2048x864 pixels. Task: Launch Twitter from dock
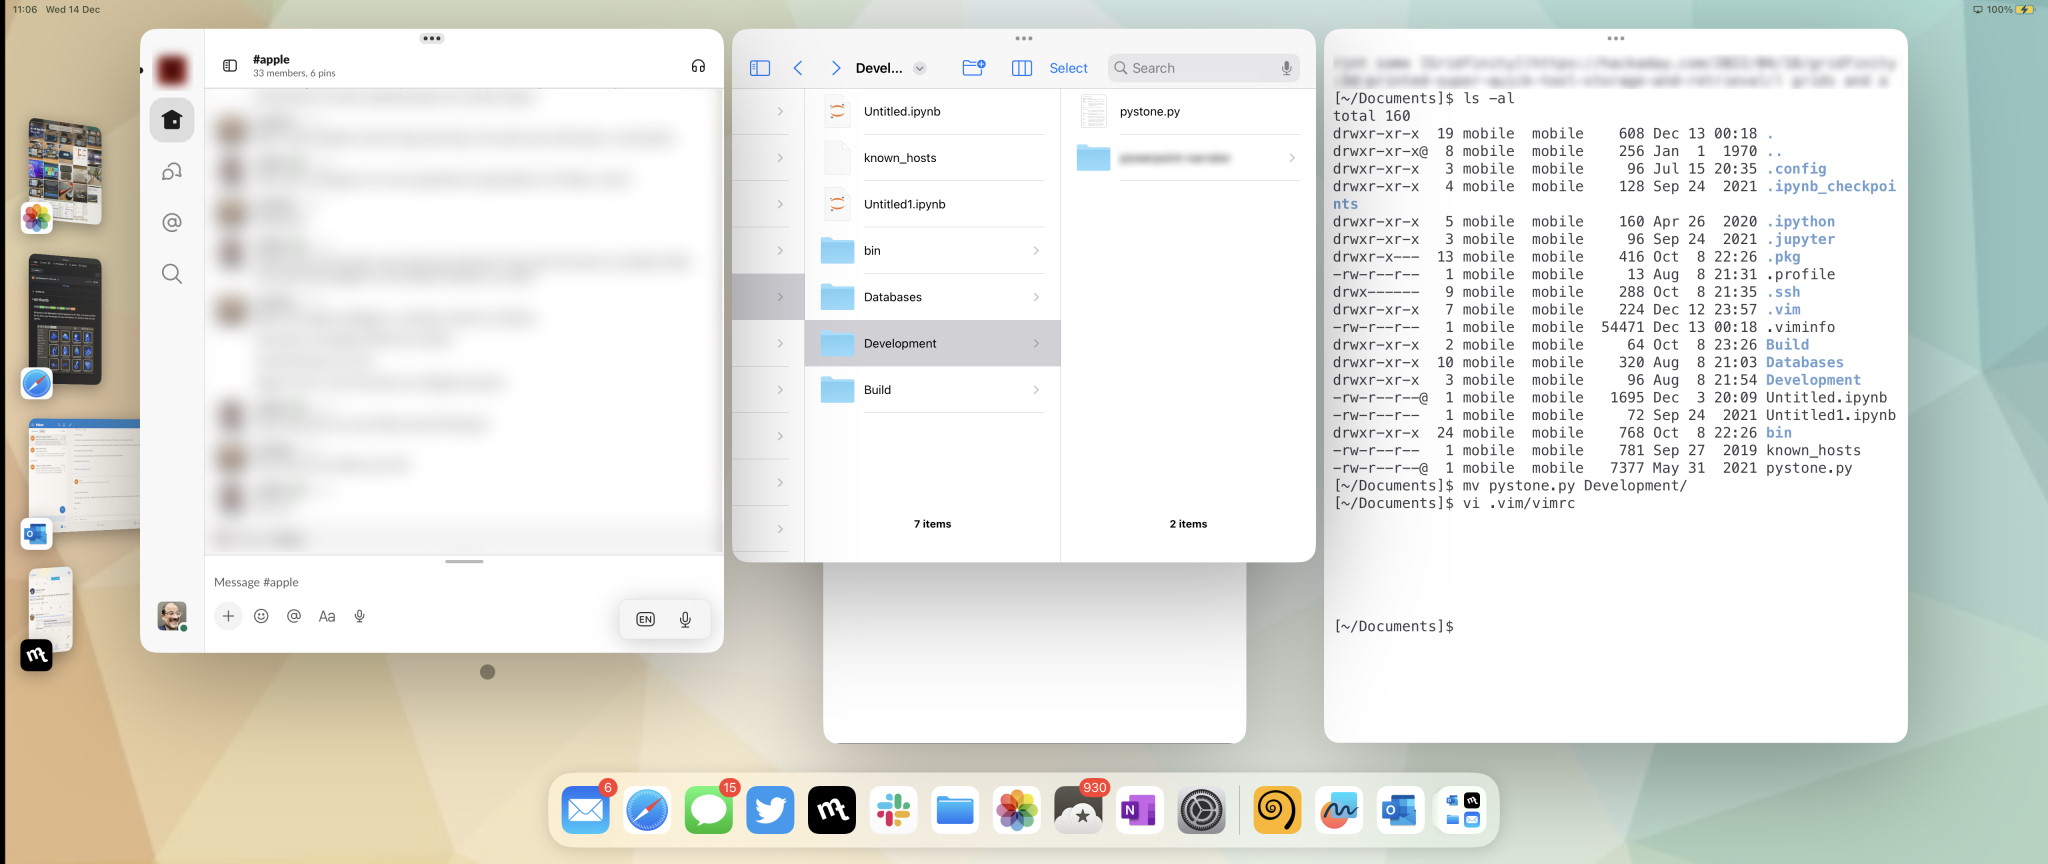tap(770, 809)
